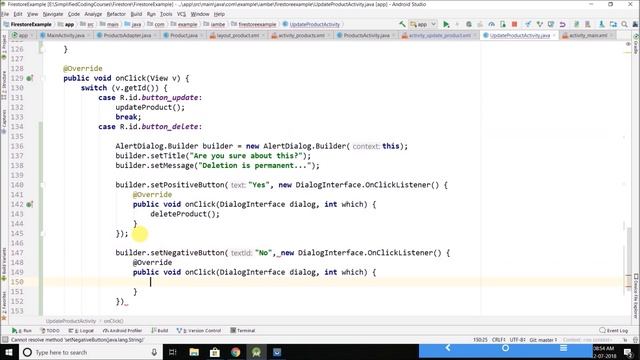Open the app run configuration dropdown

pyautogui.click(x=423, y=24)
